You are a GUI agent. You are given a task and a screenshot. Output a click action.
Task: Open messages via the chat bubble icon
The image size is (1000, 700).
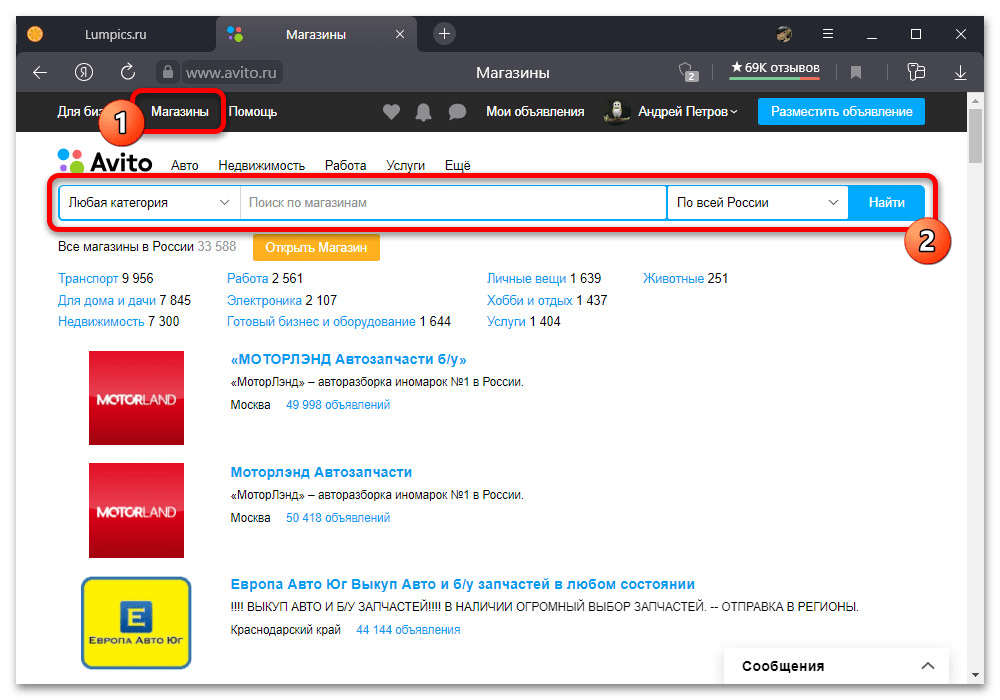(x=457, y=112)
